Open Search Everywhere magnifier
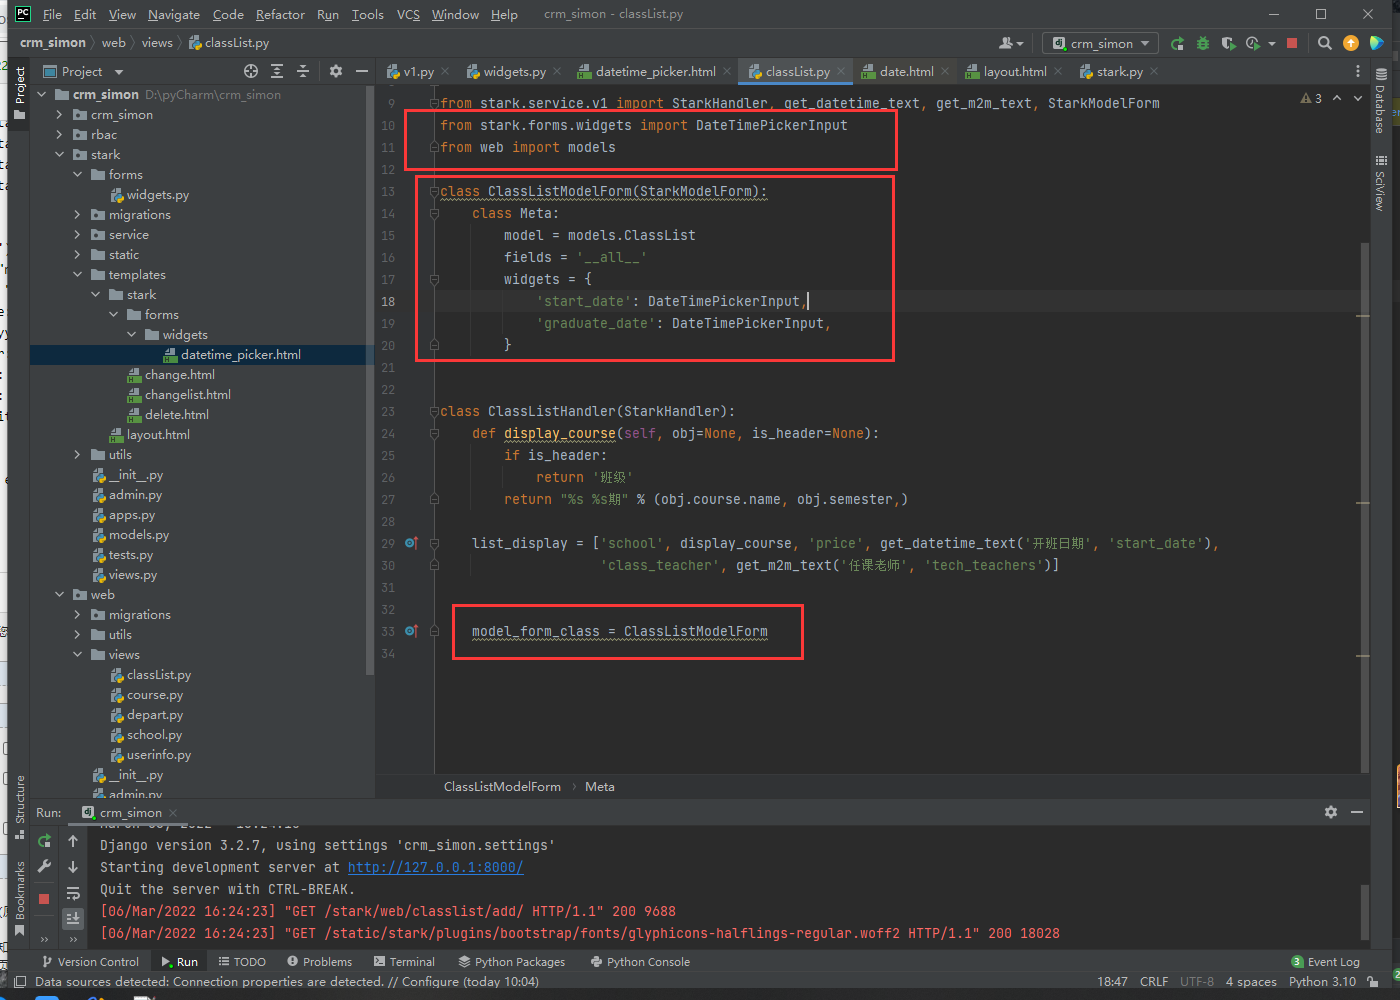The image size is (1400, 1000). (x=1325, y=43)
